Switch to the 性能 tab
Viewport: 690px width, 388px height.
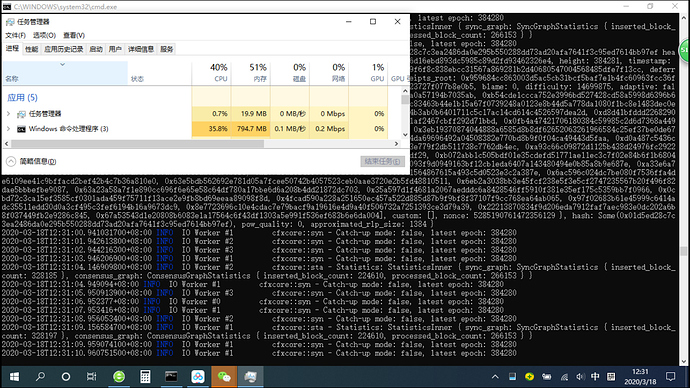[31, 49]
